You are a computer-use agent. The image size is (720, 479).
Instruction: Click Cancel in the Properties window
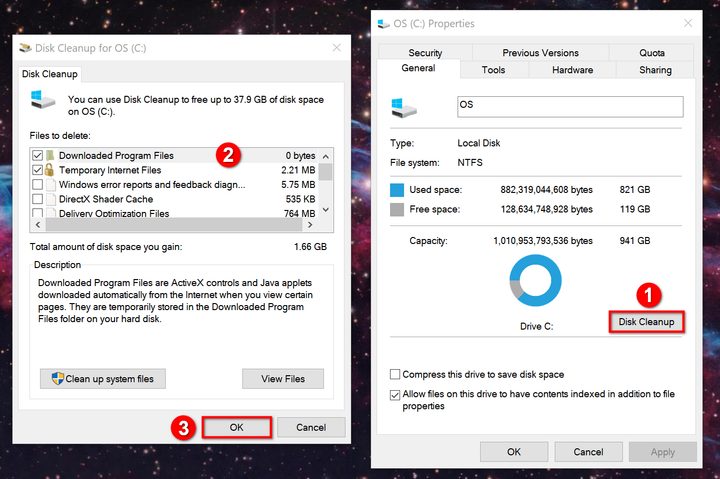coord(588,452)
